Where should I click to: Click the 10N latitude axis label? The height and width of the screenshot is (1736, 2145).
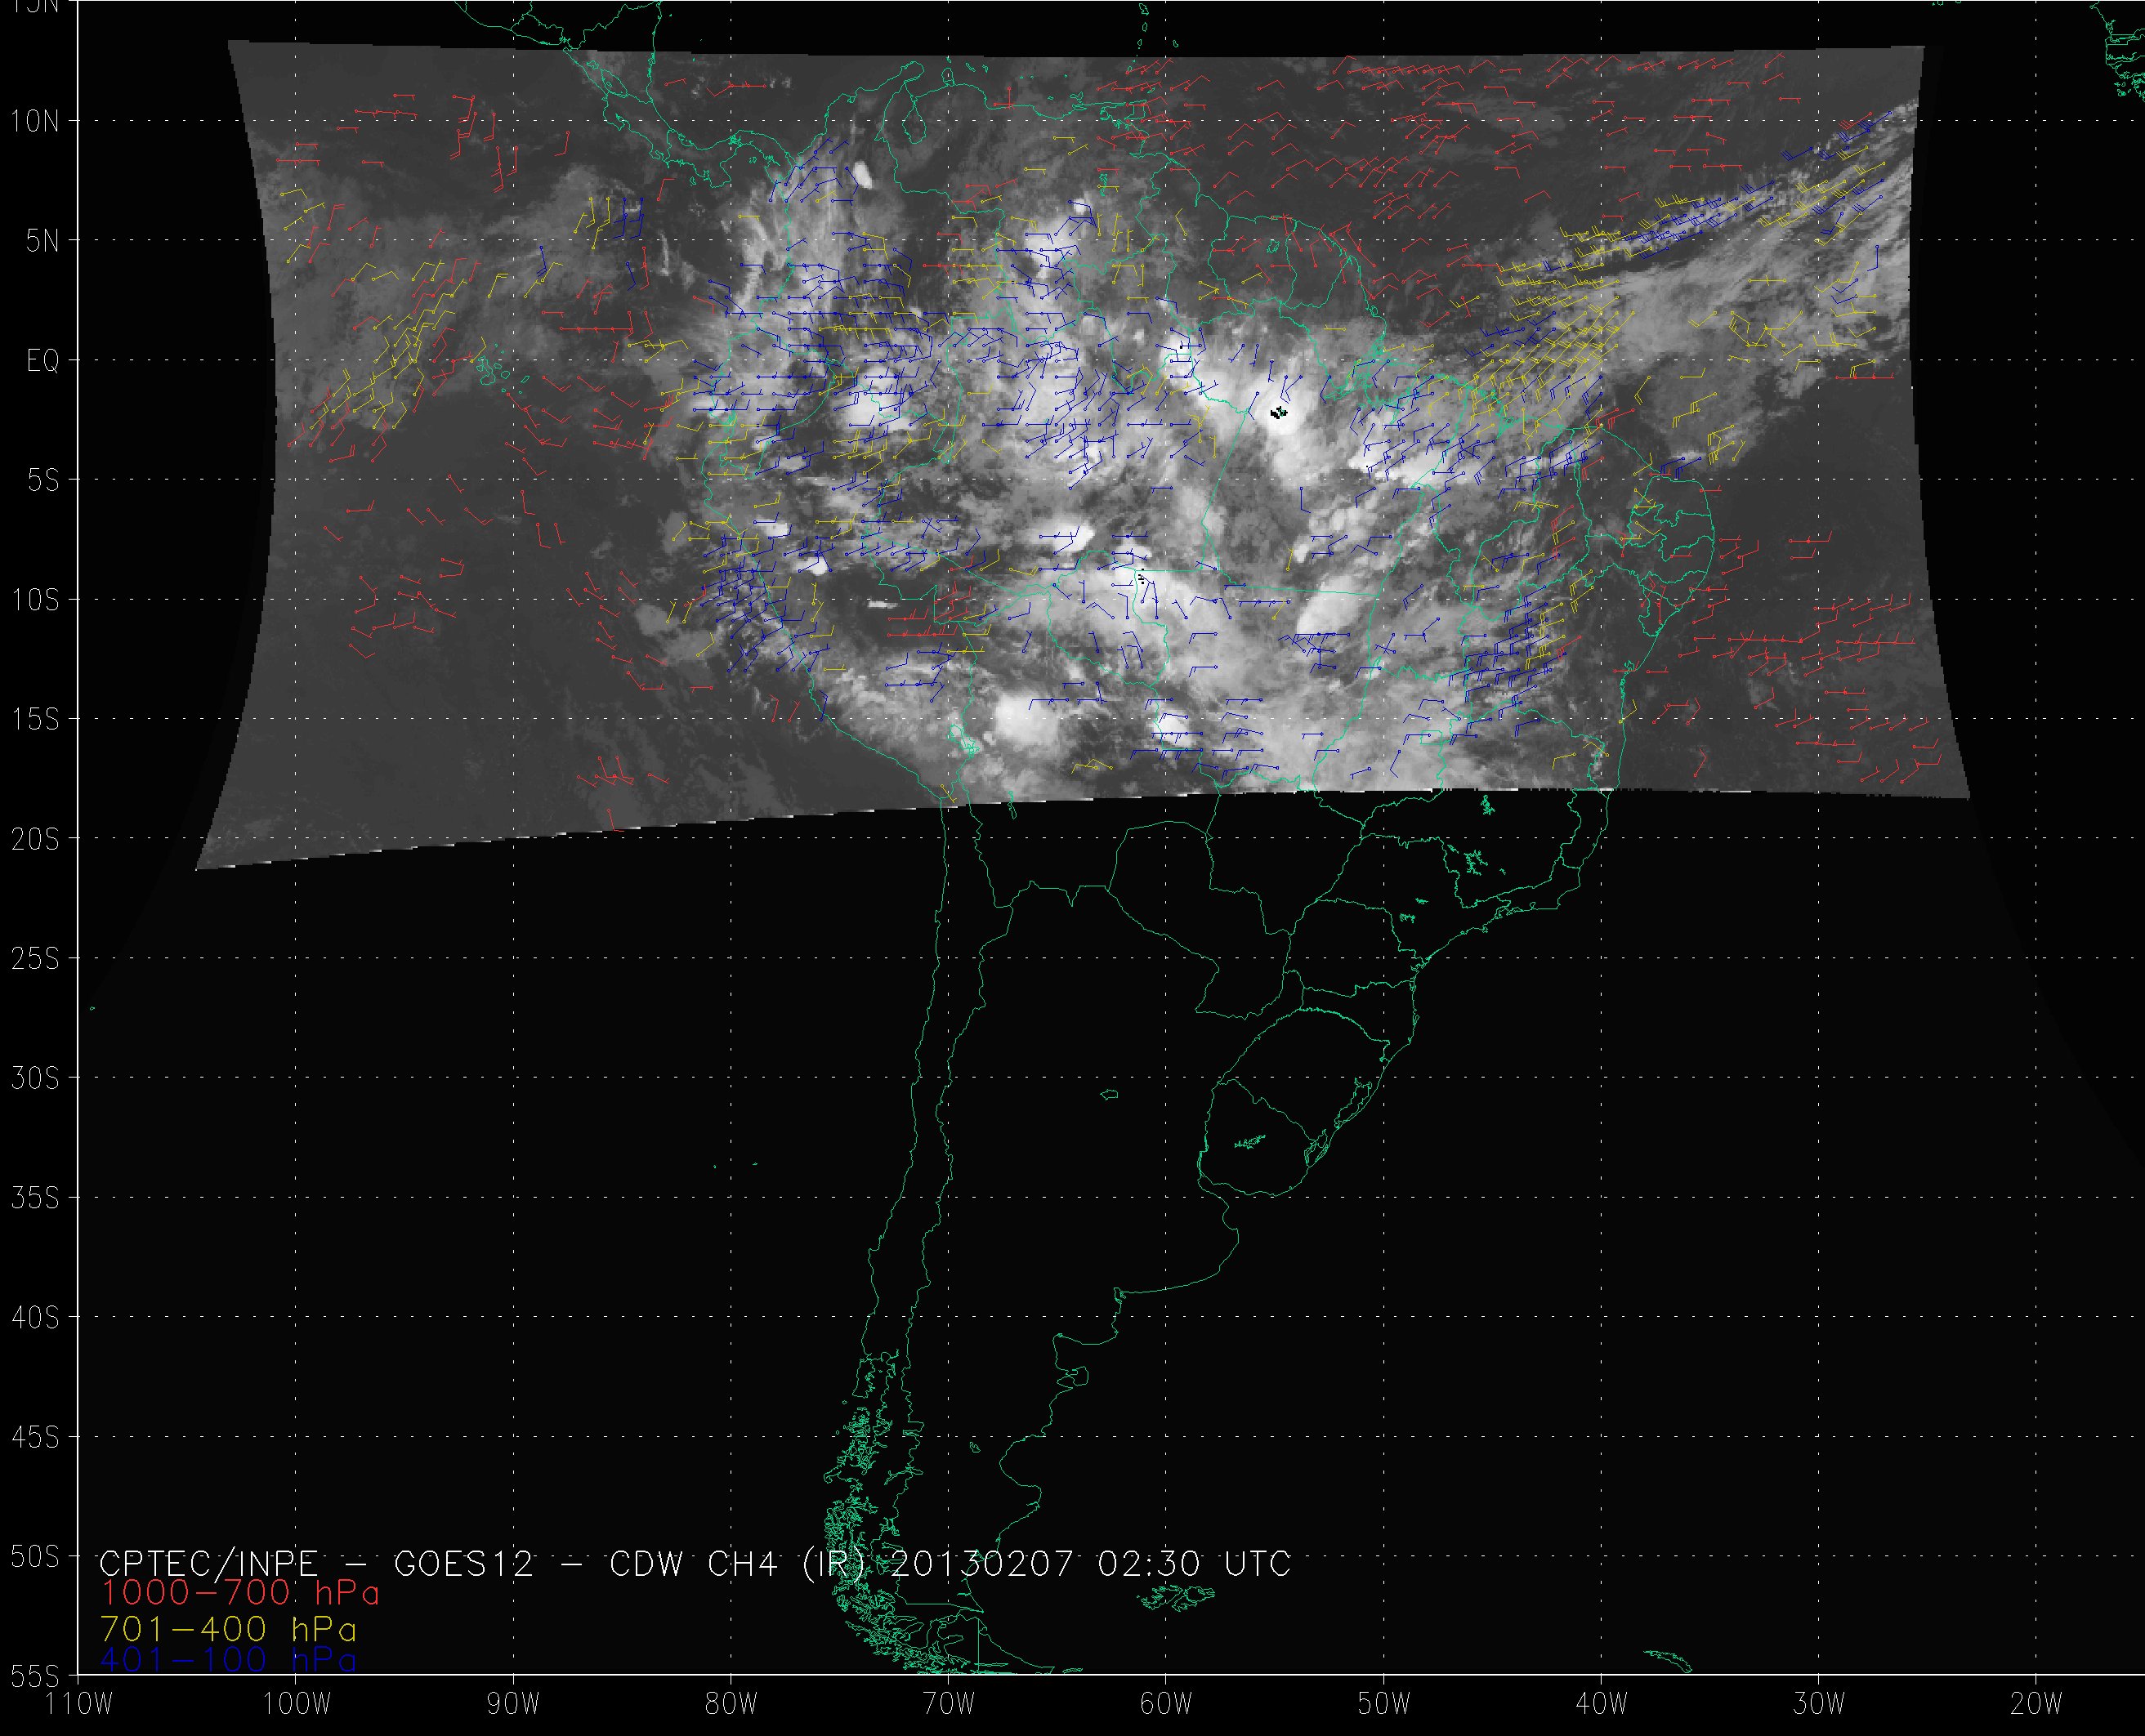click(35, 122)
